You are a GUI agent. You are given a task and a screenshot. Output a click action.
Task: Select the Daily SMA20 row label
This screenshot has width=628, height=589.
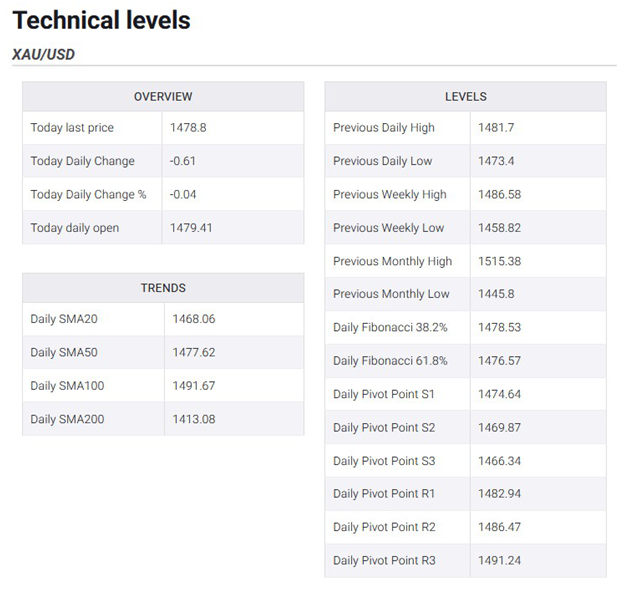pos(64,319)
